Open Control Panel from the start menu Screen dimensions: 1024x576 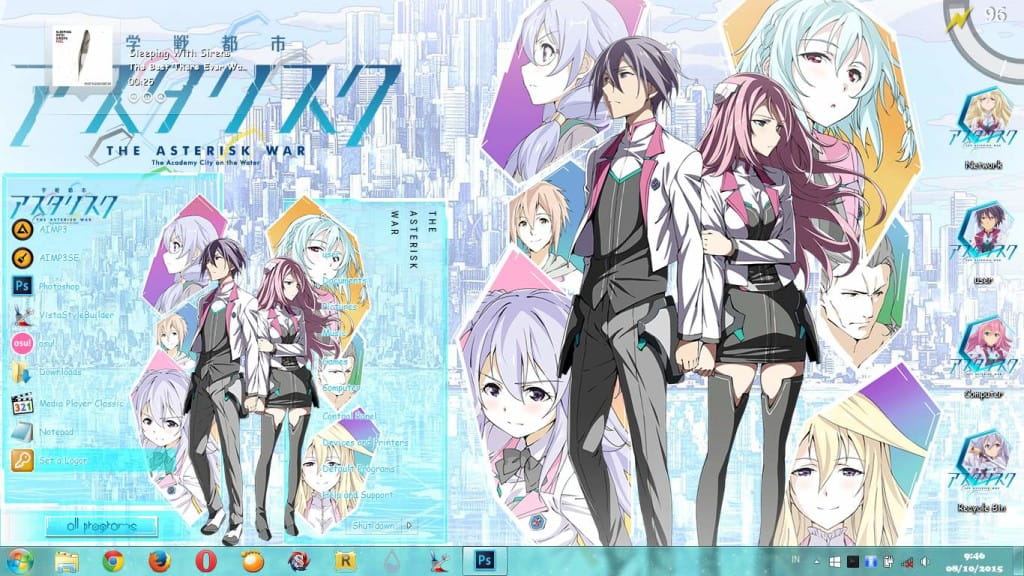[x=348, y=416]
